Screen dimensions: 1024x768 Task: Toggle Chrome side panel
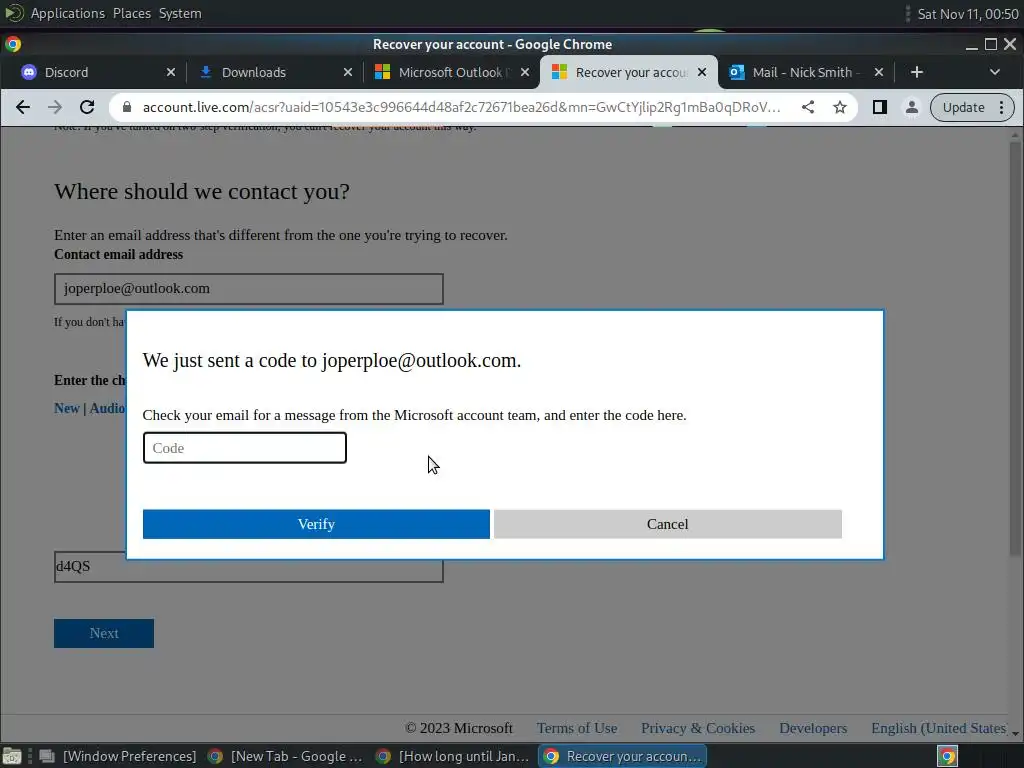880,107
